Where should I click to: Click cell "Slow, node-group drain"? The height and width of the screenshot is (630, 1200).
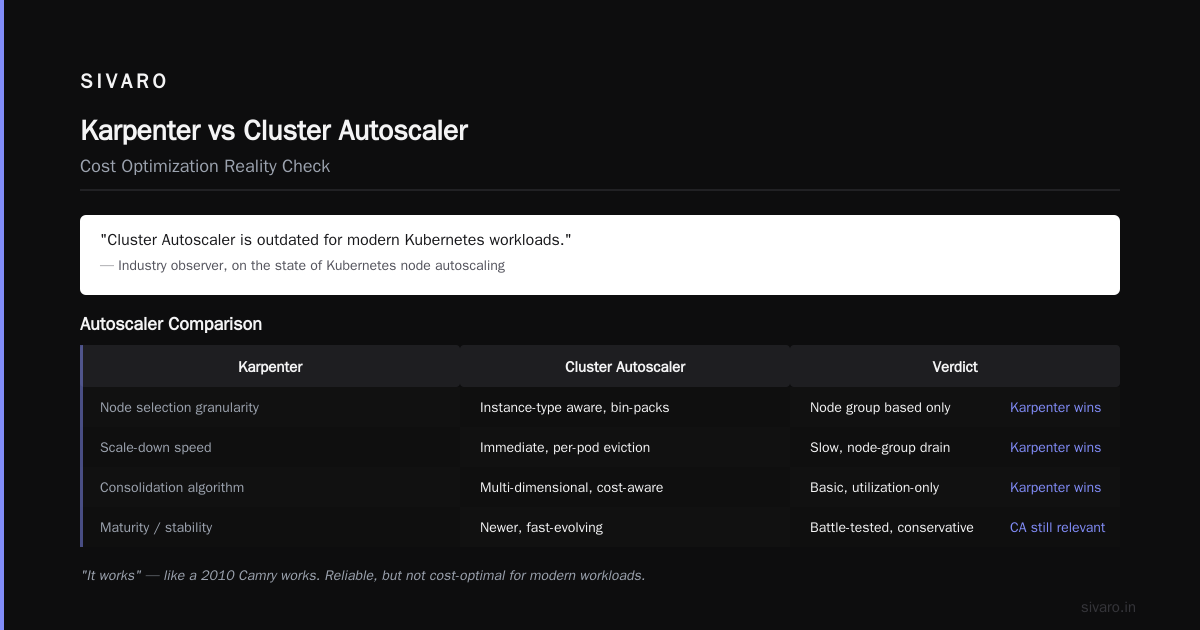tap(880, 447)
